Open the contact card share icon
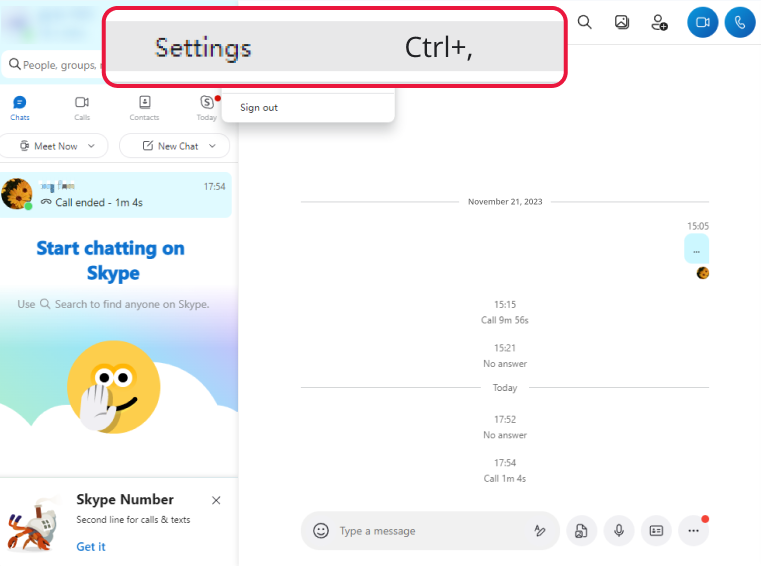 point(656,531)
